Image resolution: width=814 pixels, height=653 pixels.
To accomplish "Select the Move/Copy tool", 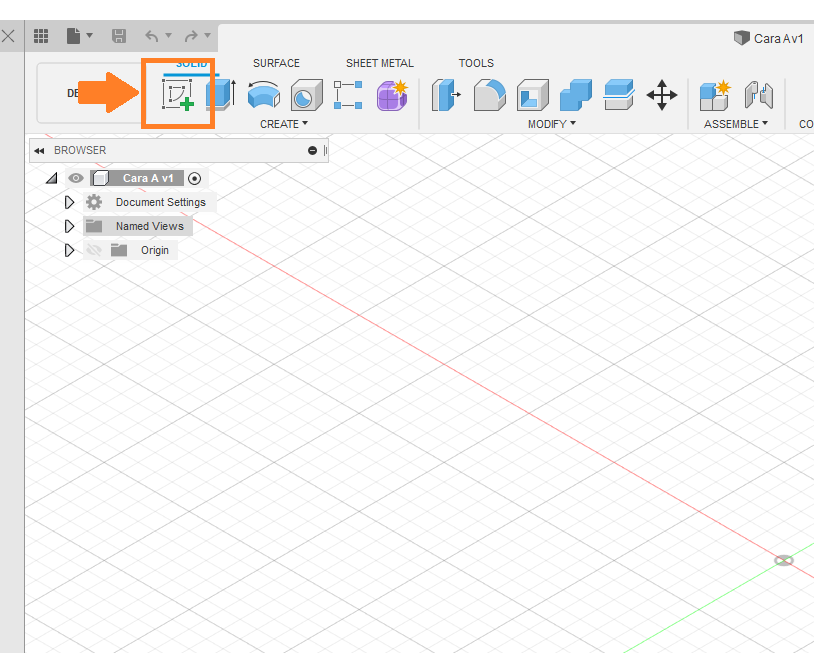I will pos(662,93).
